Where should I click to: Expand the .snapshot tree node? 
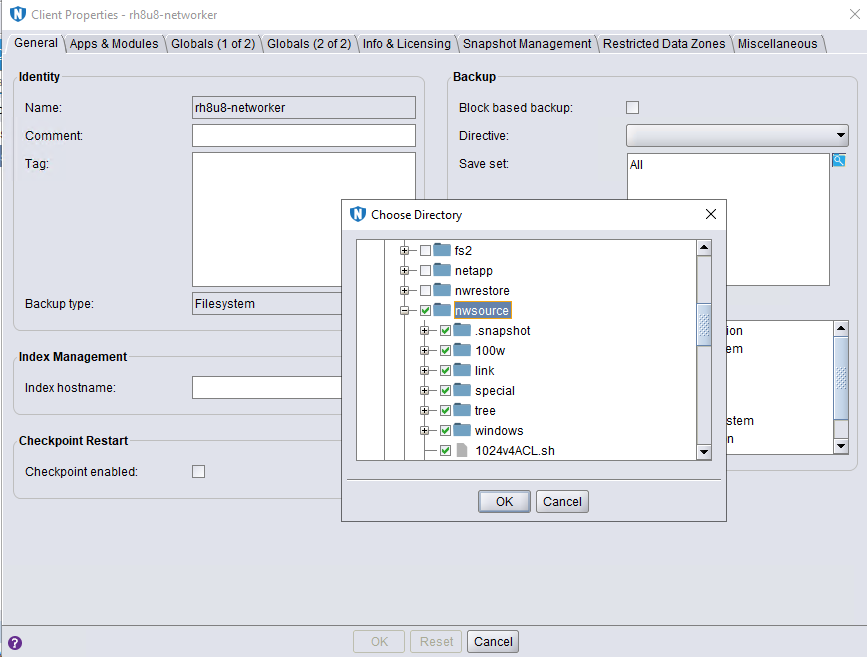425,331
